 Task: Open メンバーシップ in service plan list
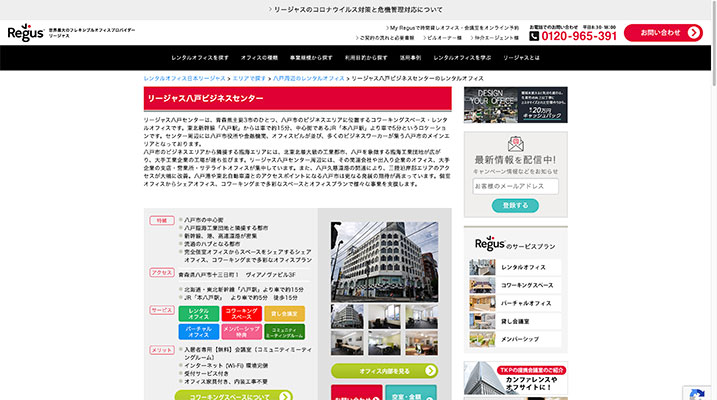tap(515, 339)
